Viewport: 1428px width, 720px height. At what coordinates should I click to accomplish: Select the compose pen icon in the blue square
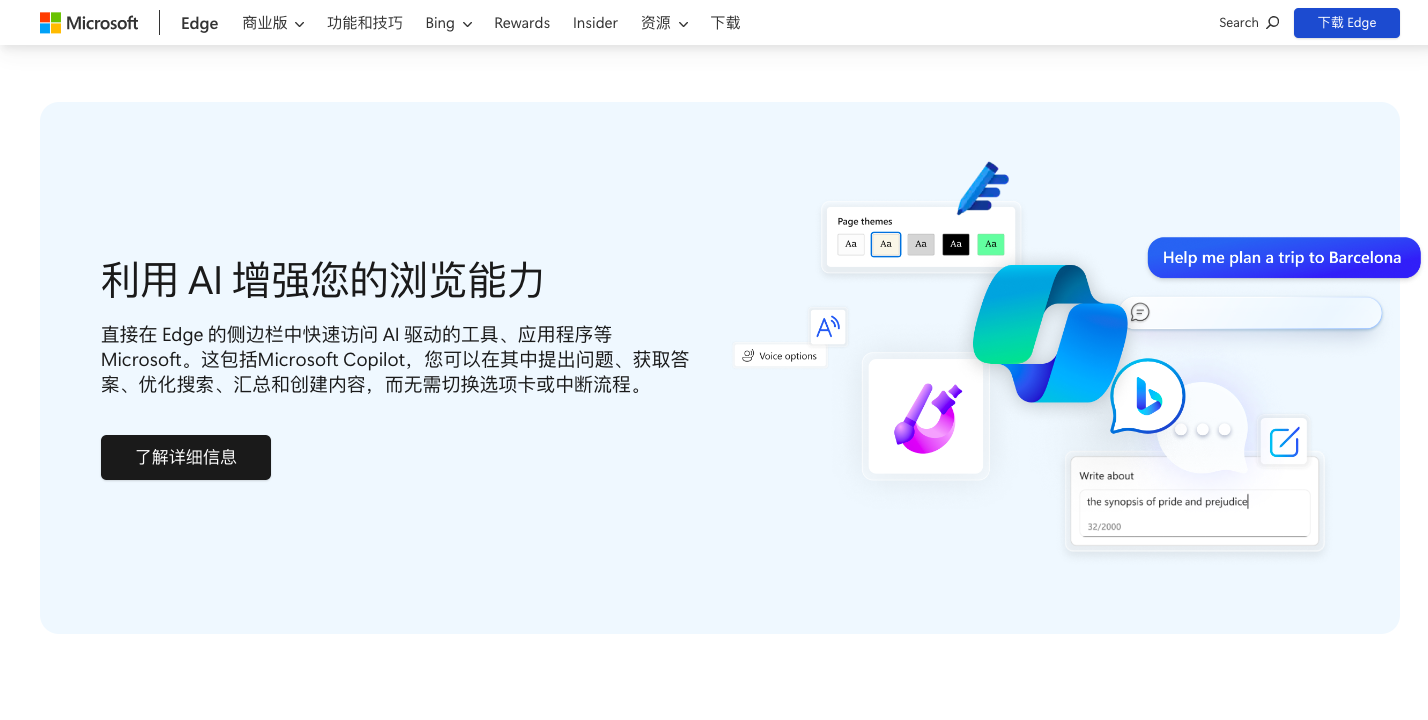click(1284, 441)
